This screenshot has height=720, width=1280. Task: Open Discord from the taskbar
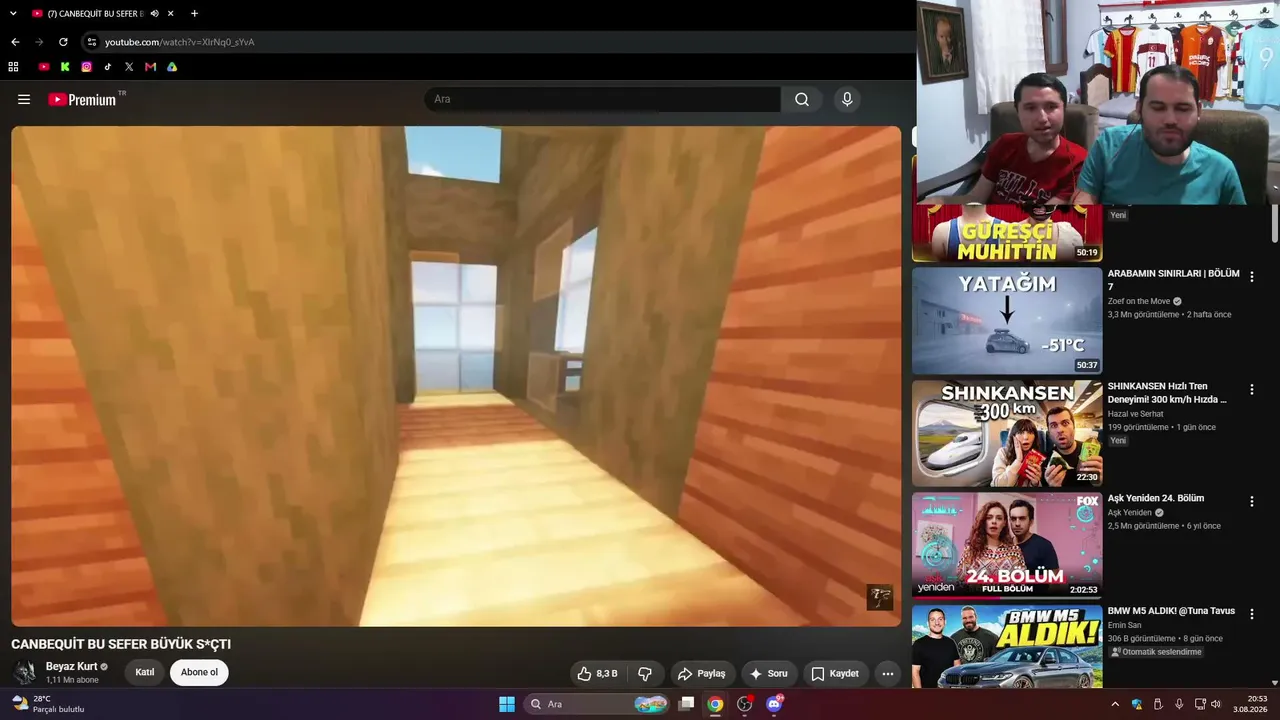[773, 704]
